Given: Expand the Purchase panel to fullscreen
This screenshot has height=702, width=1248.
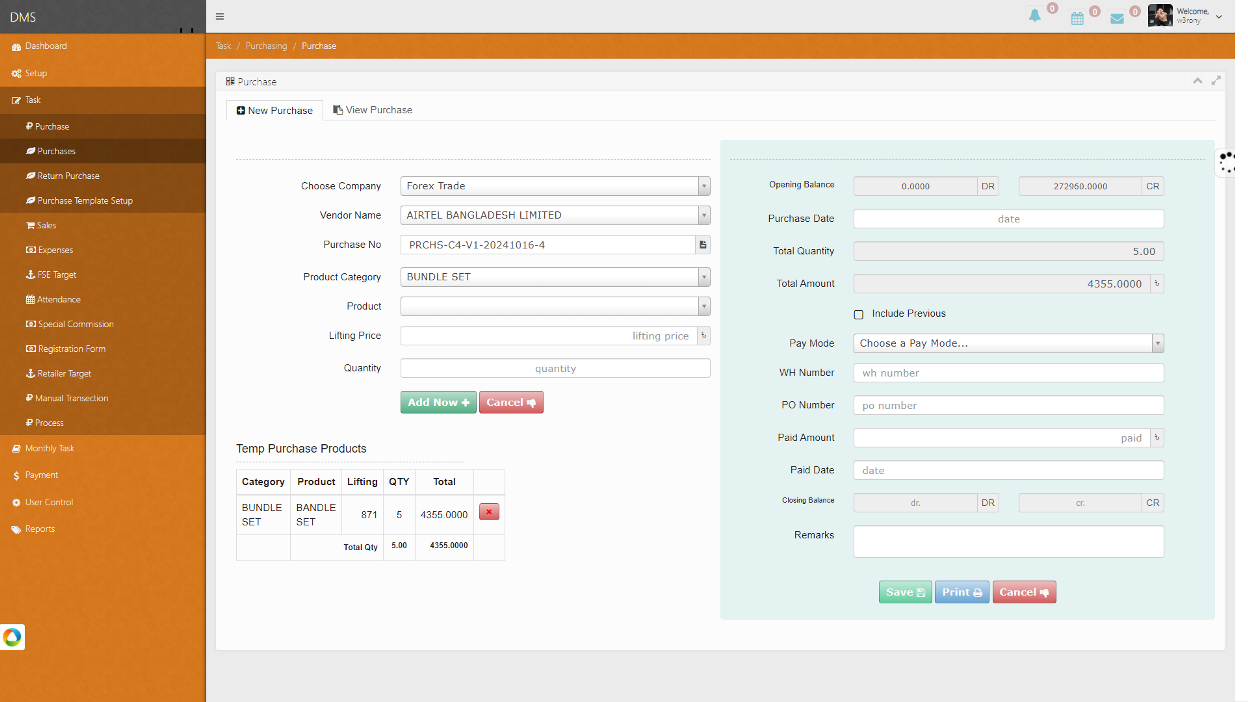Looking at the screenshot, I should pyautogui.click(x=1216, y=81).
